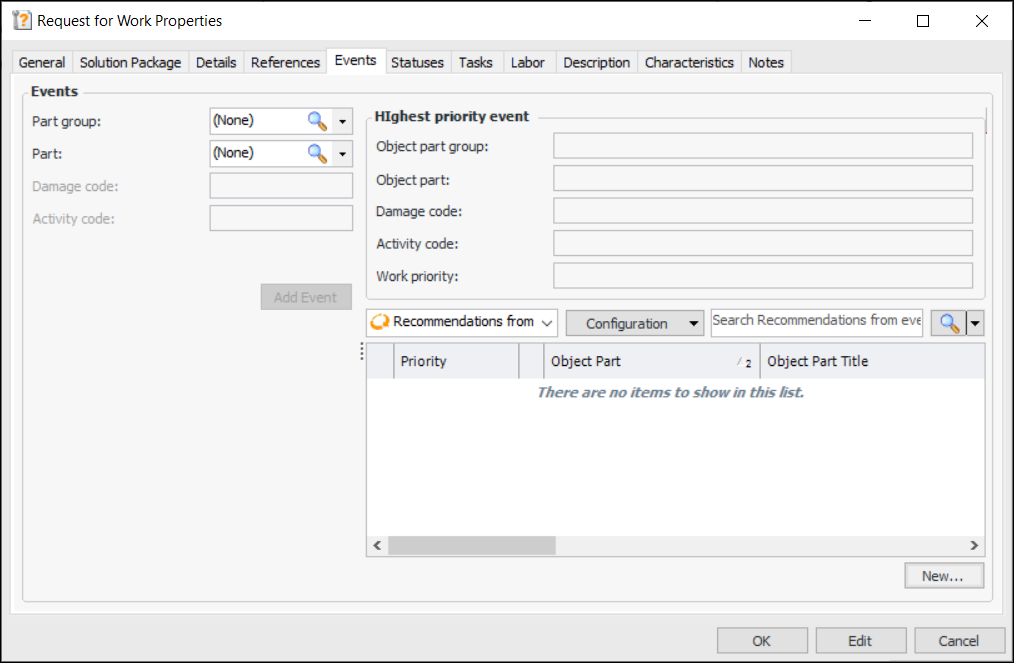Switch to the General tab
Image resolution: width=1014 pixels, height=663 pixels.
pyautogui.click(x=42, y=62)
